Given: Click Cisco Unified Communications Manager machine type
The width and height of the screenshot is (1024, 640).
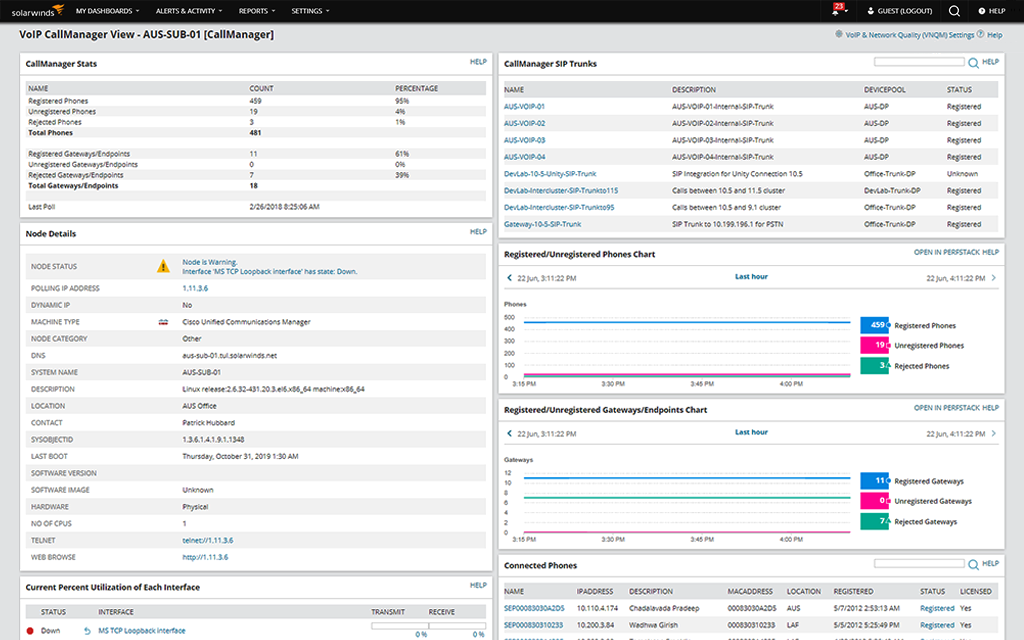Looking at the screenshot, I should tap(246, 322).
